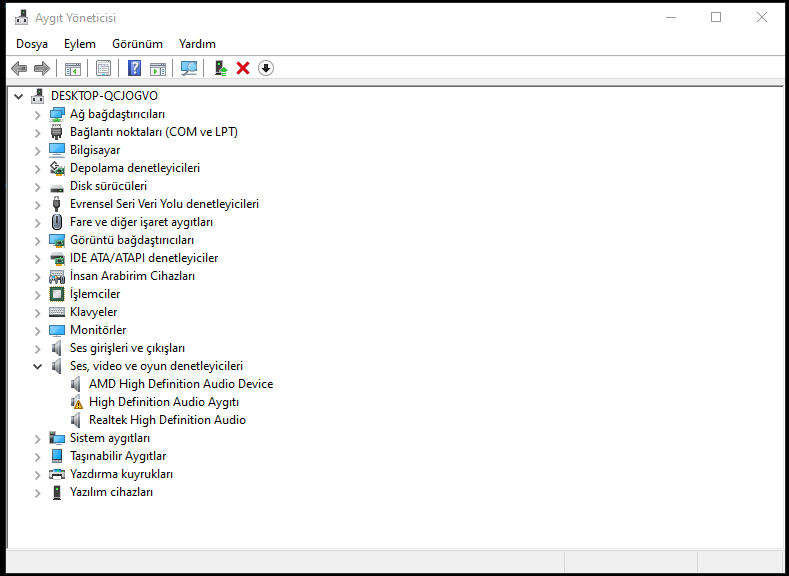789x576 pixels.
Task: Select the Bağlantı noktaları port icon
Action: point(57,132)
